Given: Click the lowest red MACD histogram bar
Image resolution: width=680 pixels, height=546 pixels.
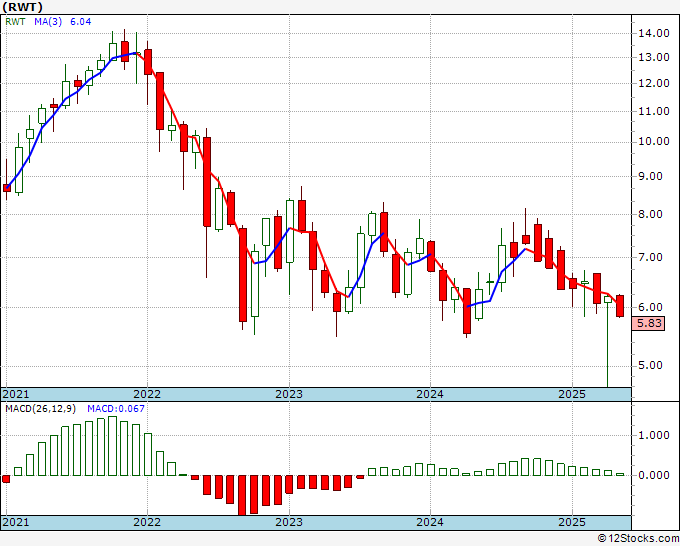Looking at the screenshot, I should (242, 495).
